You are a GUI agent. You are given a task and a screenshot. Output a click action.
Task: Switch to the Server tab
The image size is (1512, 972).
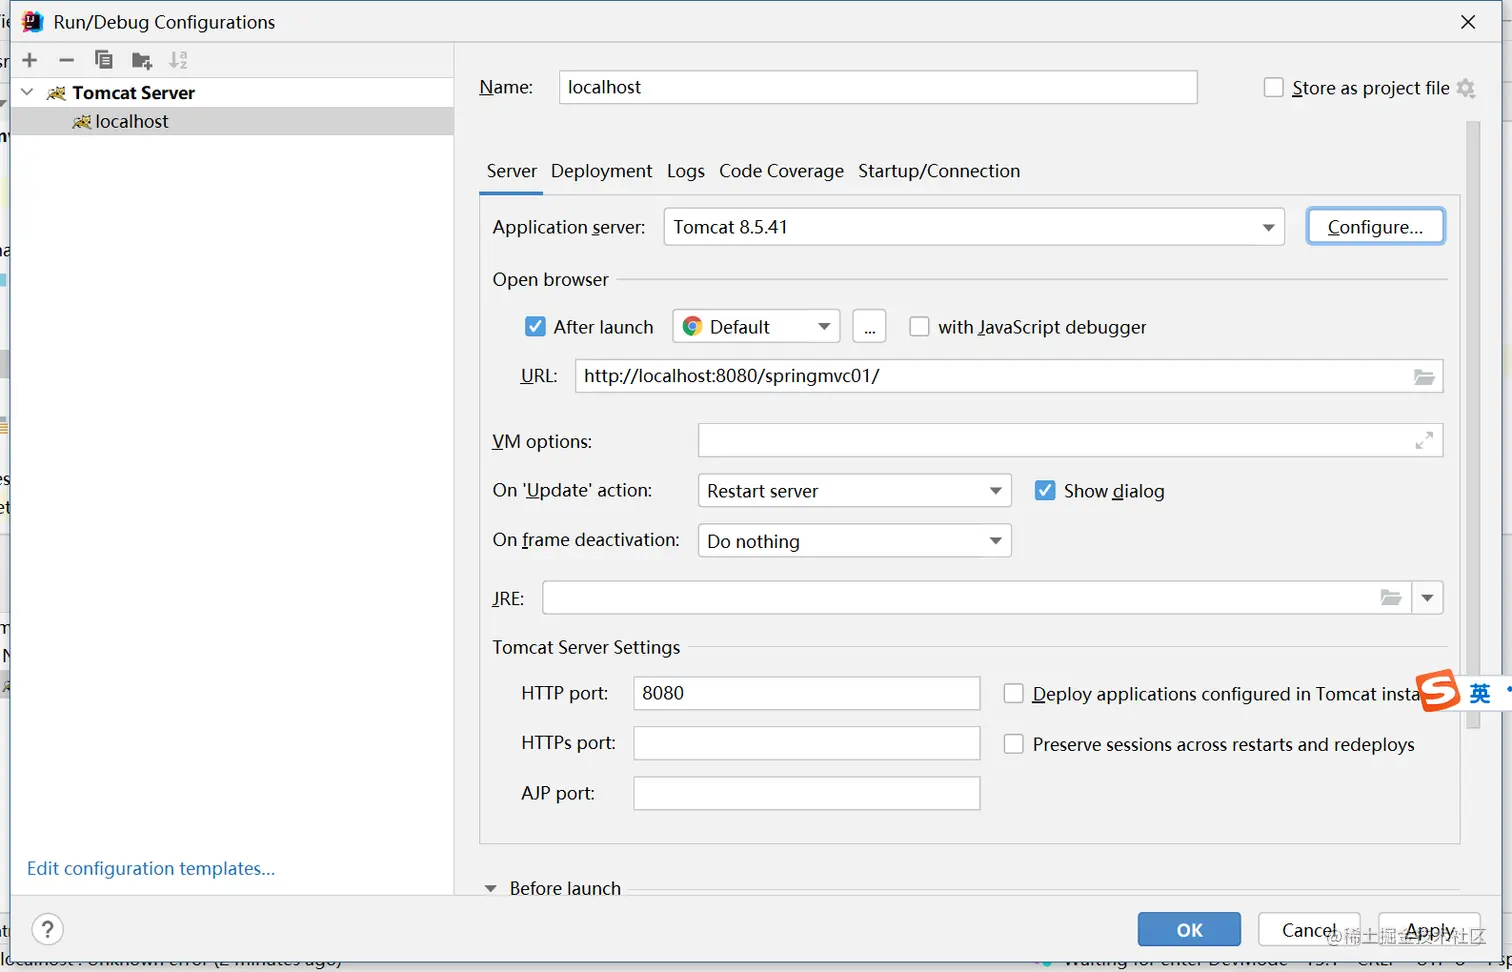(512, 171)
